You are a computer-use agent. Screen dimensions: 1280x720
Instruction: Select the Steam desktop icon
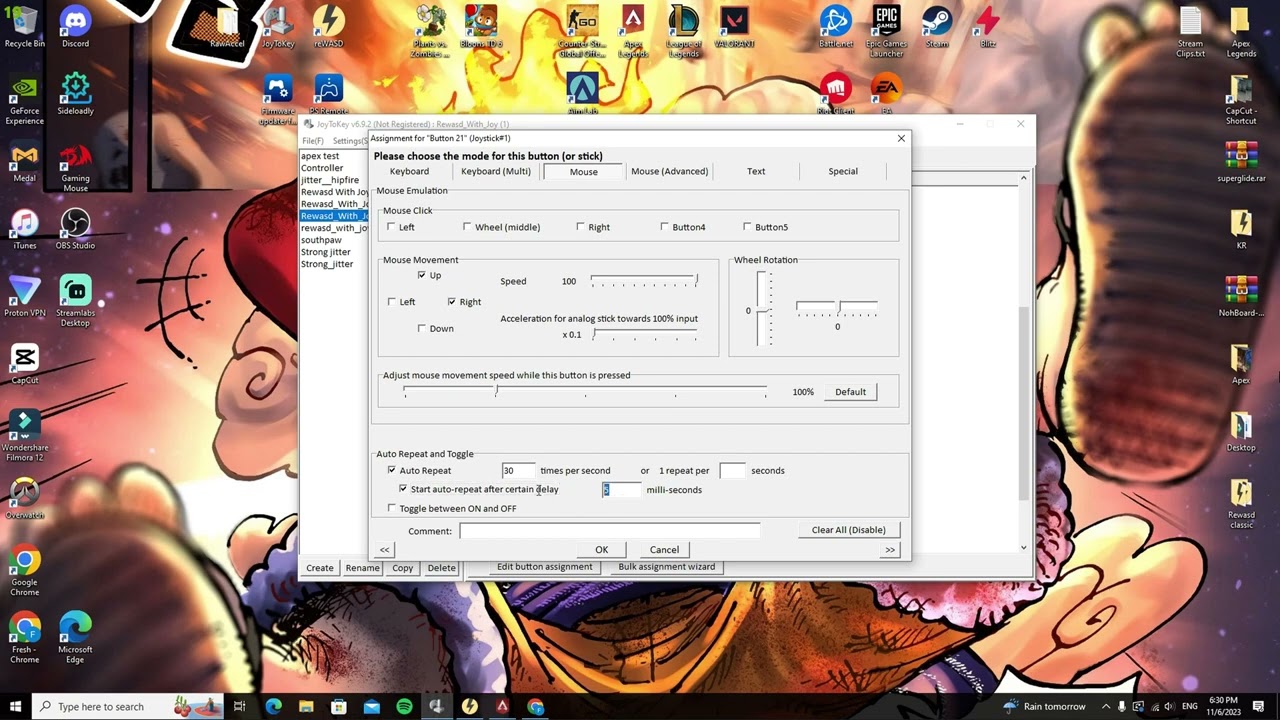(937, 27)
